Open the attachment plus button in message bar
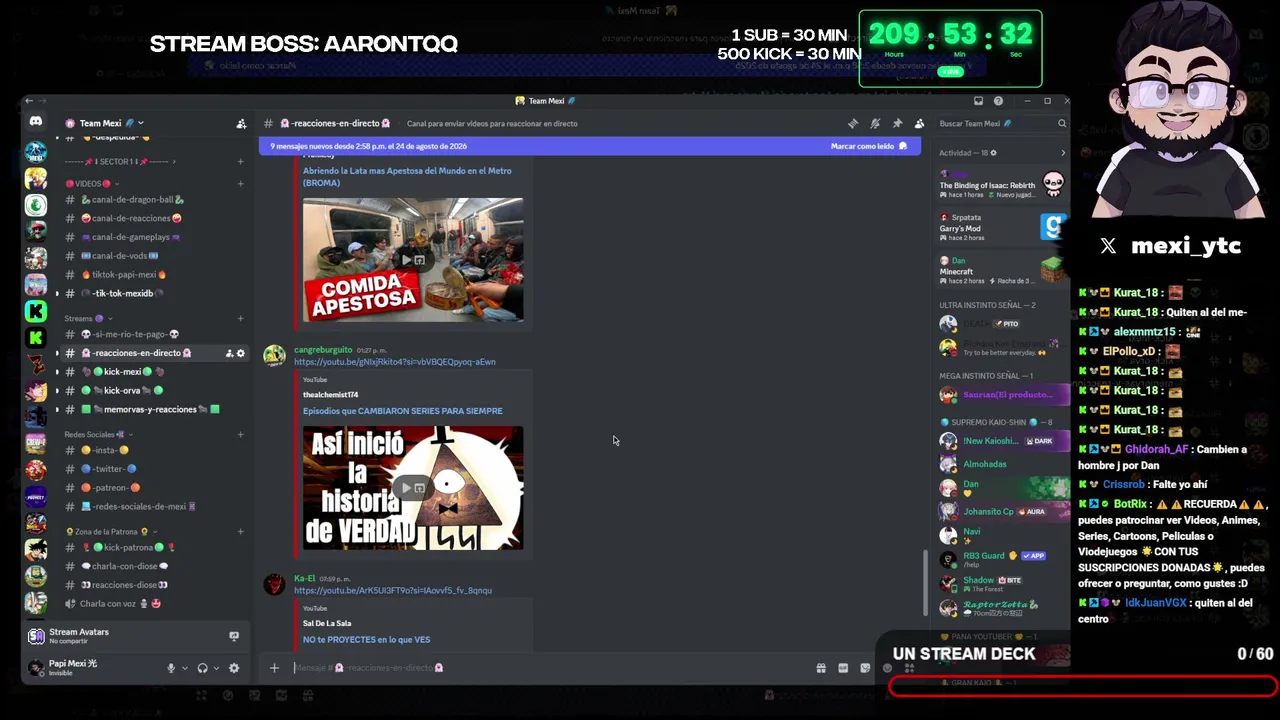The image size is (1280, 720). (x=274, y=668)
